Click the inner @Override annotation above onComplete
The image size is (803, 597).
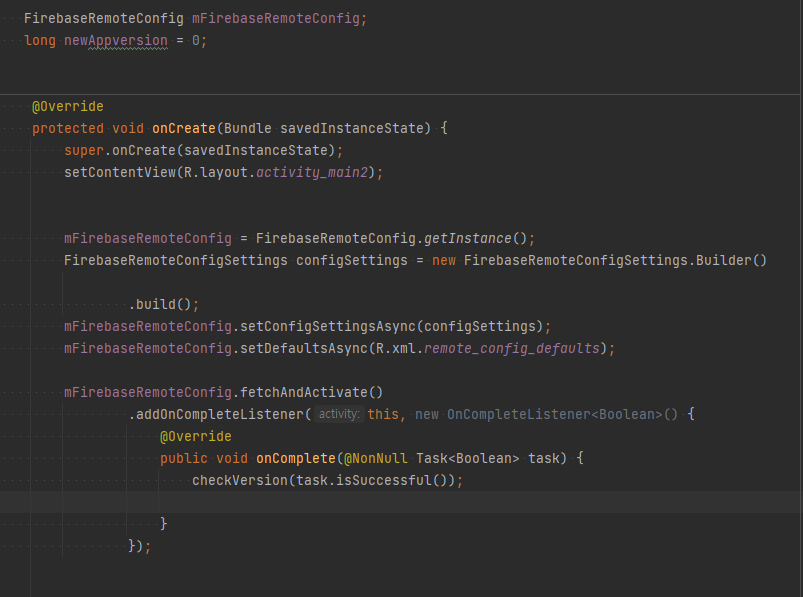[196, 437]
